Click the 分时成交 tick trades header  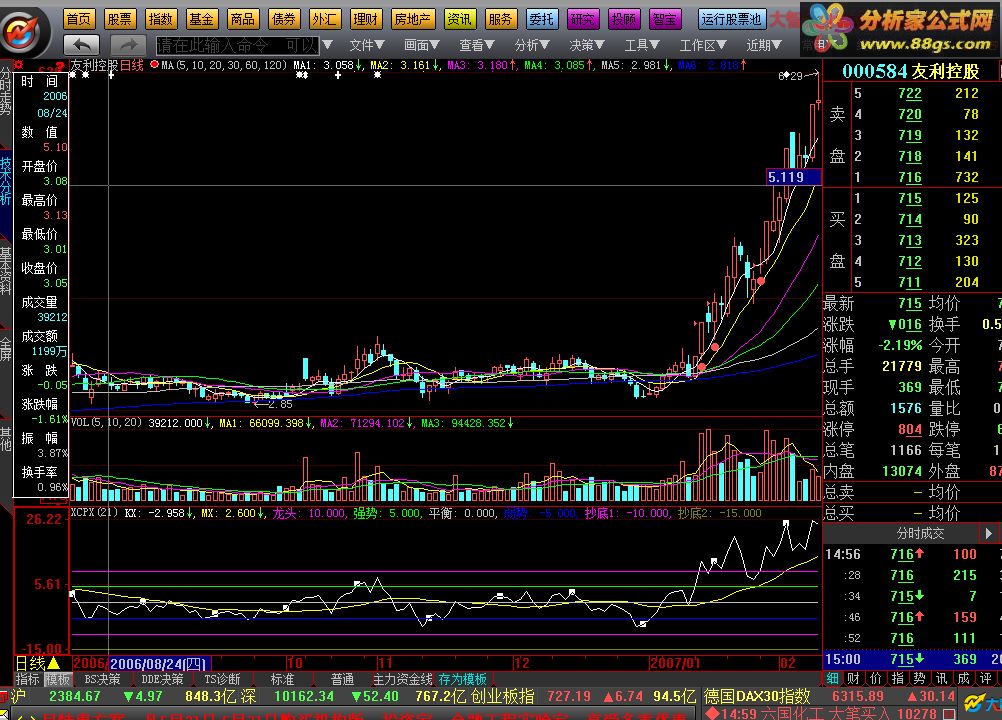tap(920, 533)
